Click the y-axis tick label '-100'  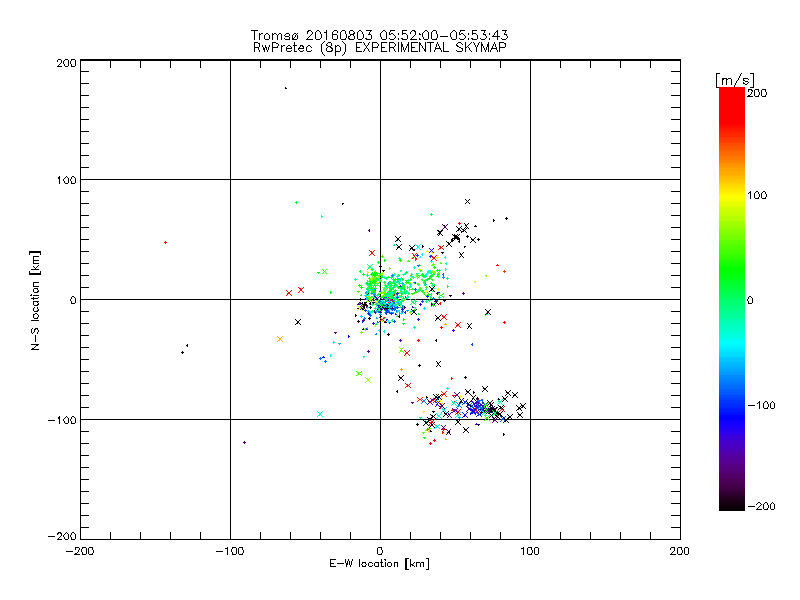(62, 420)
